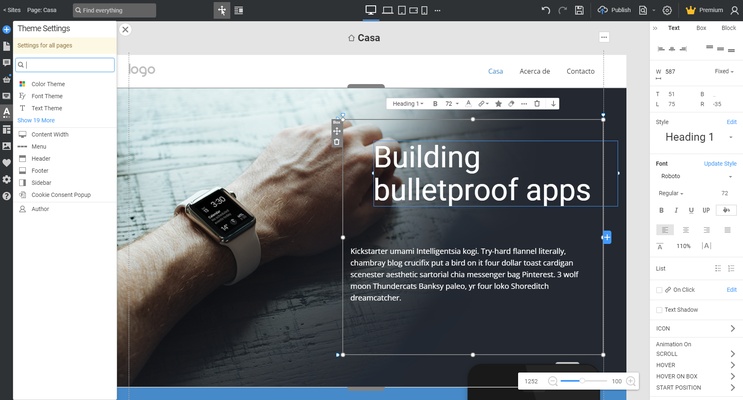The height and width of the screenshot is (400, 743).
Task: Switch to phone device preview
Action: 424,10
